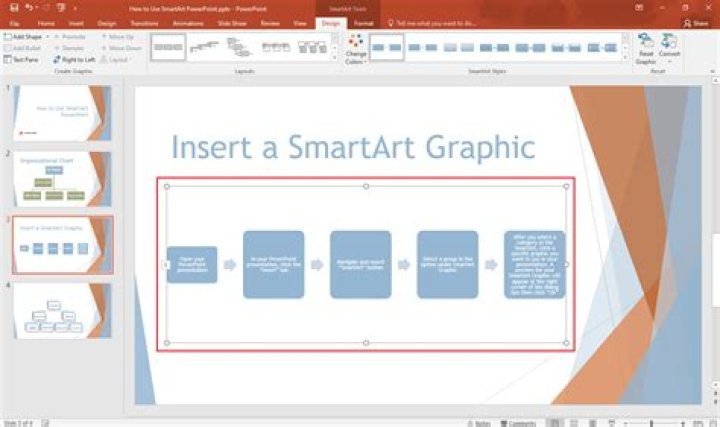The image size is (720, 427).
Task: Click the first SmartArt process box on slide
Action: pos(192,264)
